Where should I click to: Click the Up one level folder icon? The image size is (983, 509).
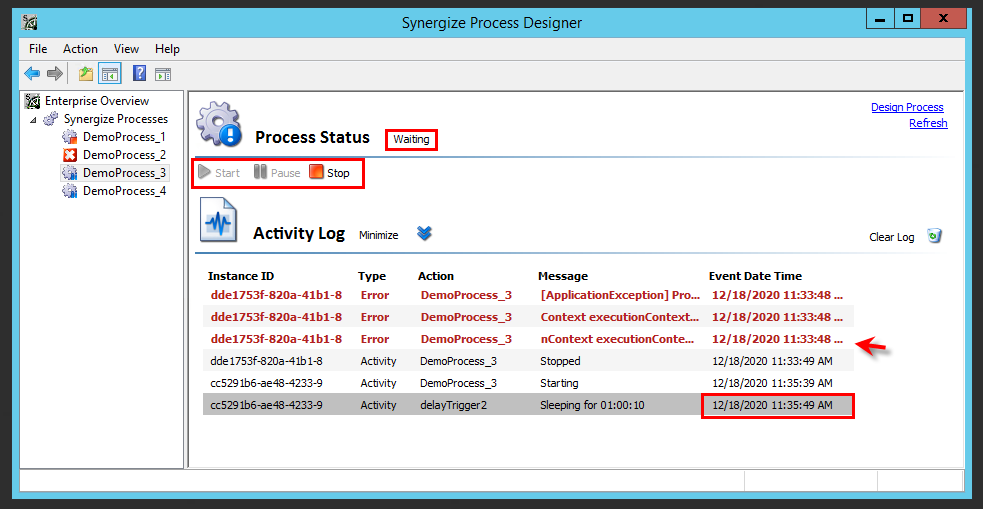point(86,74)
